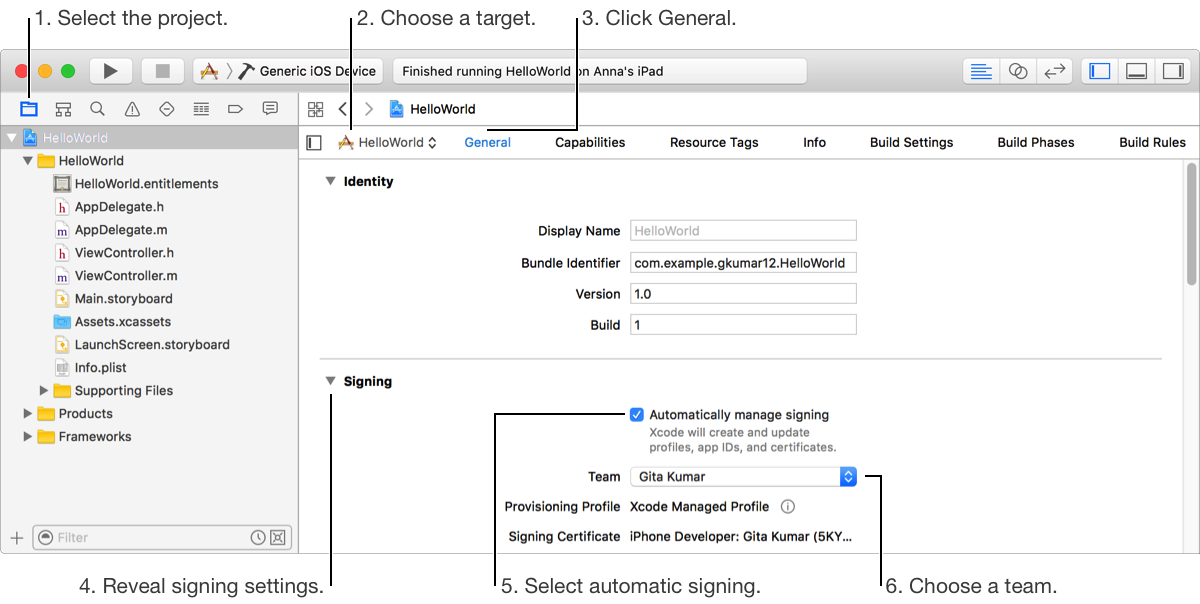Open the Symbol navigator icon
This screenshot has width=1200, height=604.
click(x=63, y=108)
